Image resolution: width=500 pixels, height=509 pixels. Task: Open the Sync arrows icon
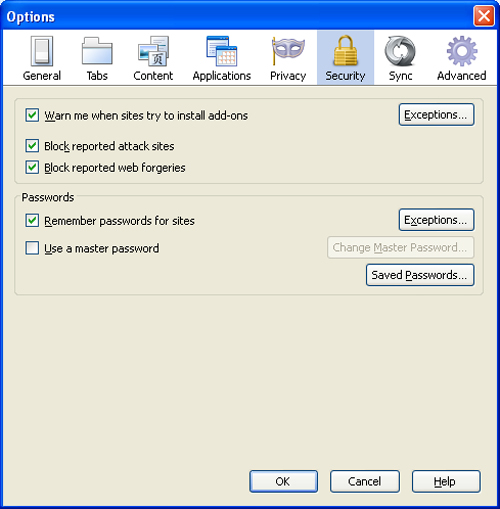click(400, 51)
